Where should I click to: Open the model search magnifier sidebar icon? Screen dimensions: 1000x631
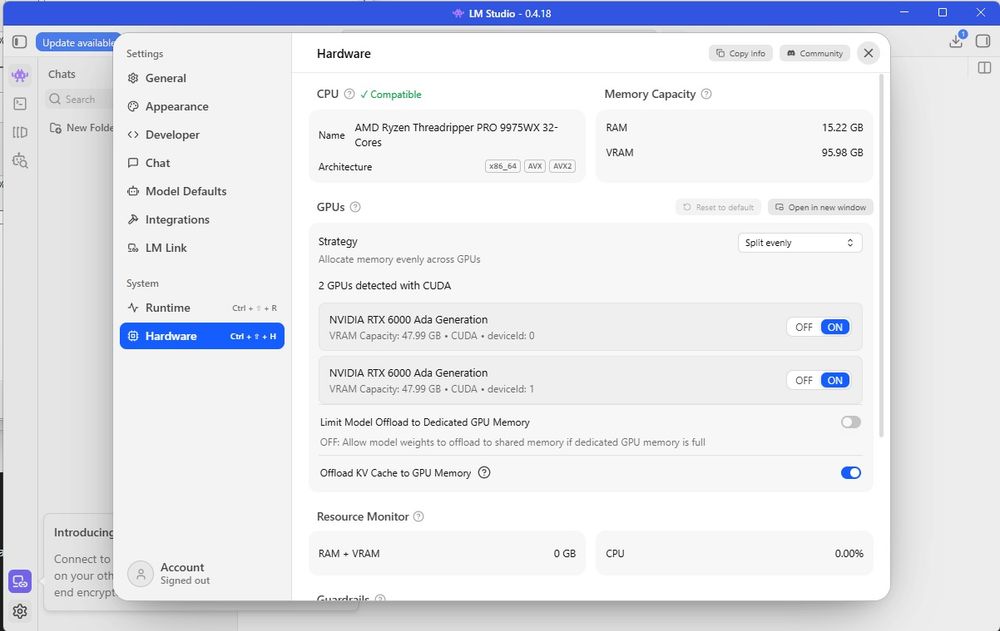coord(20,160)
